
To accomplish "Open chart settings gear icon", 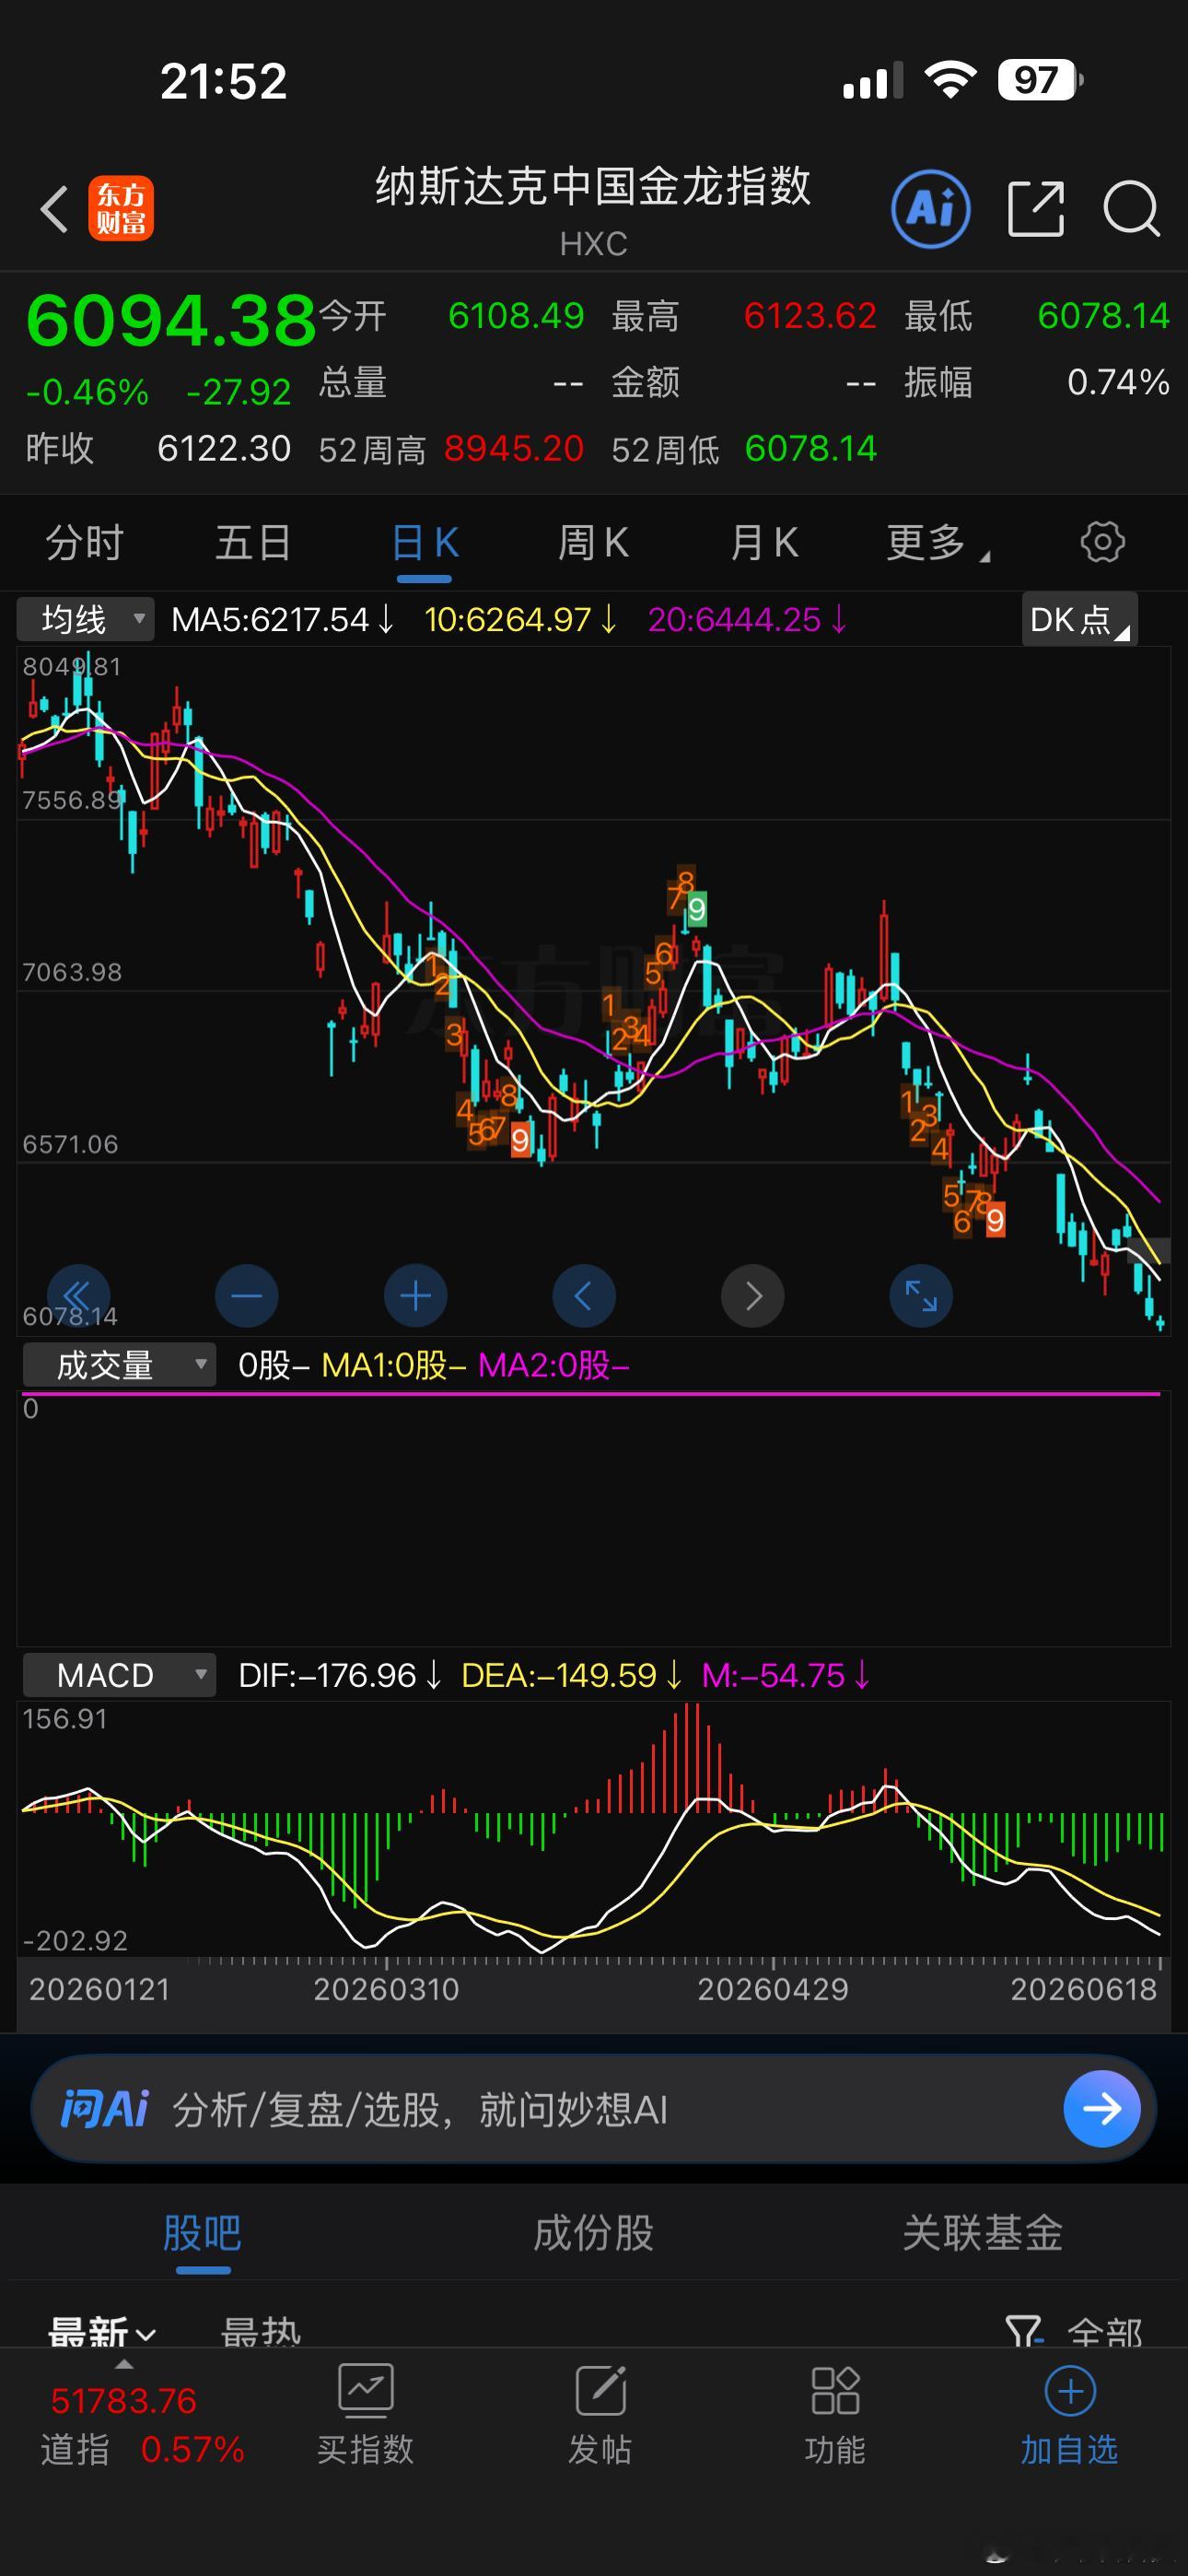I will (x=1102, y=542).
